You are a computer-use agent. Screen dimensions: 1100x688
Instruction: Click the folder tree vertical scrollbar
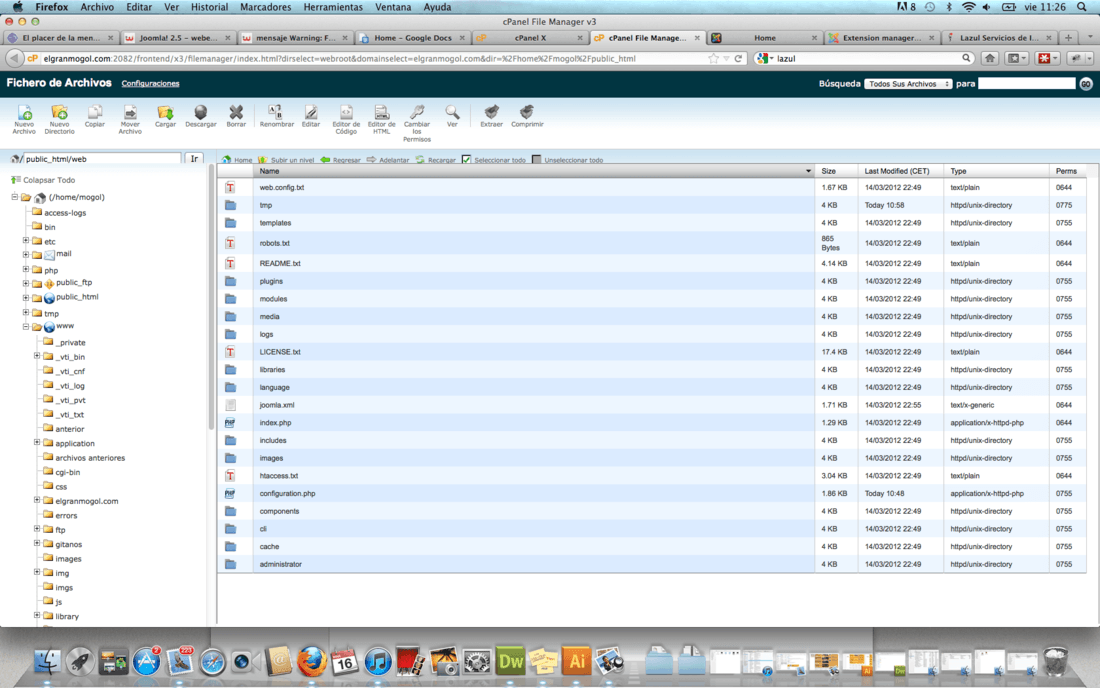[211, 297]
